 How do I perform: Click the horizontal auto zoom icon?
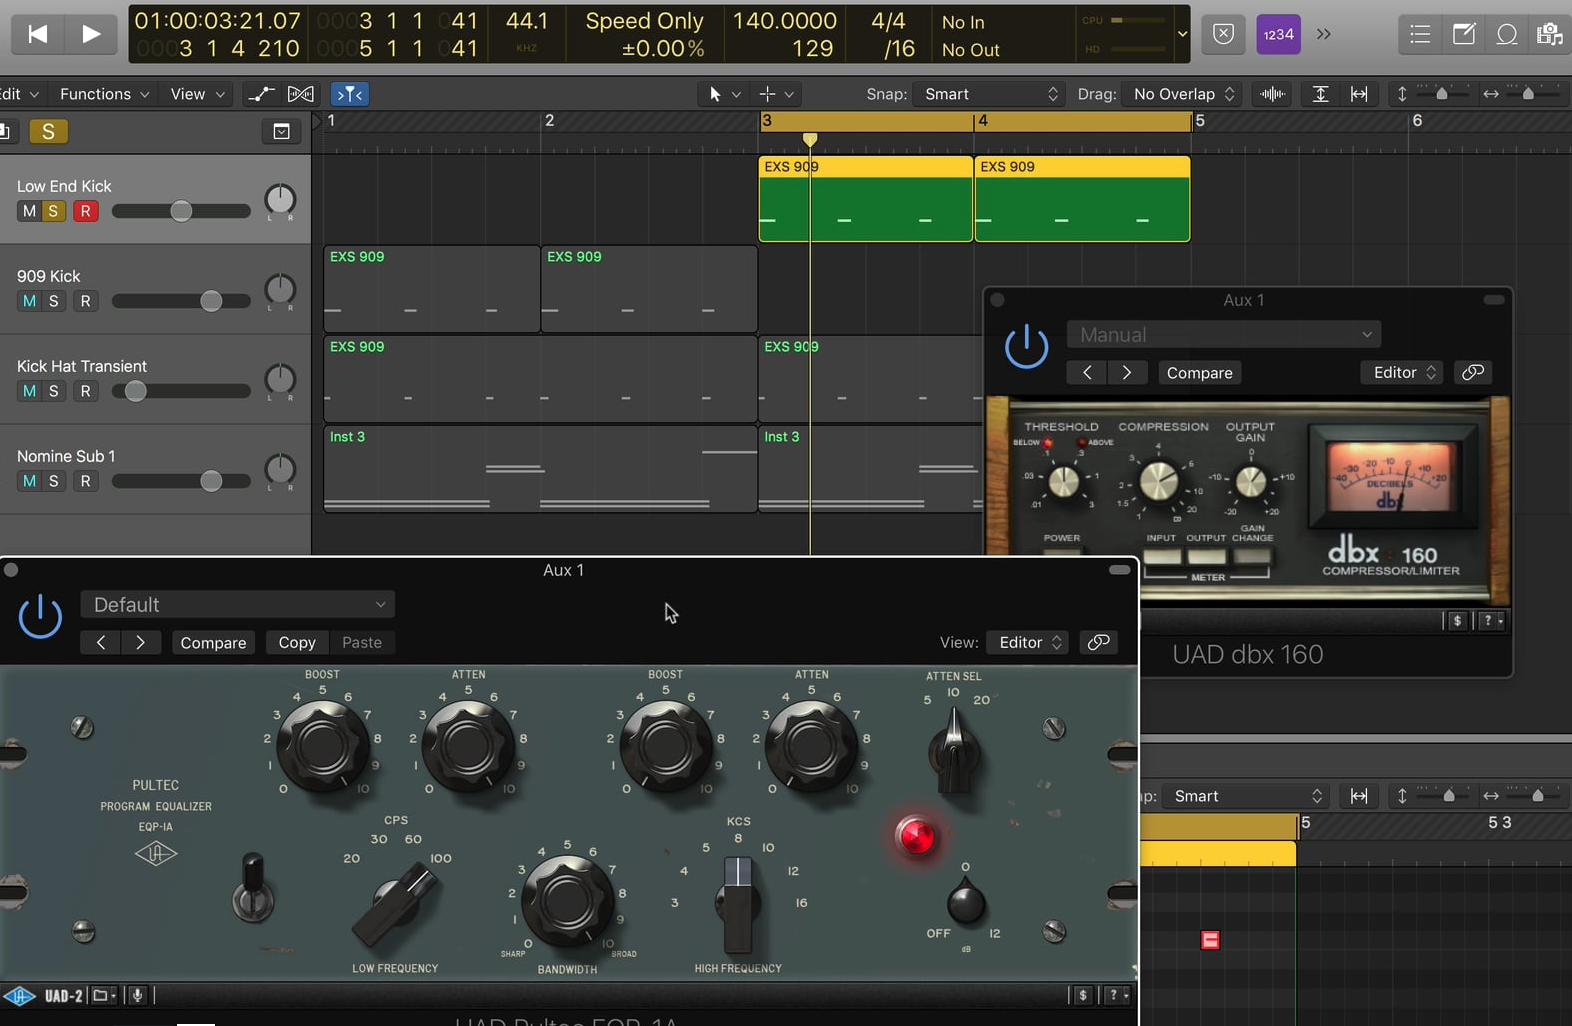tap(1359, 94)
